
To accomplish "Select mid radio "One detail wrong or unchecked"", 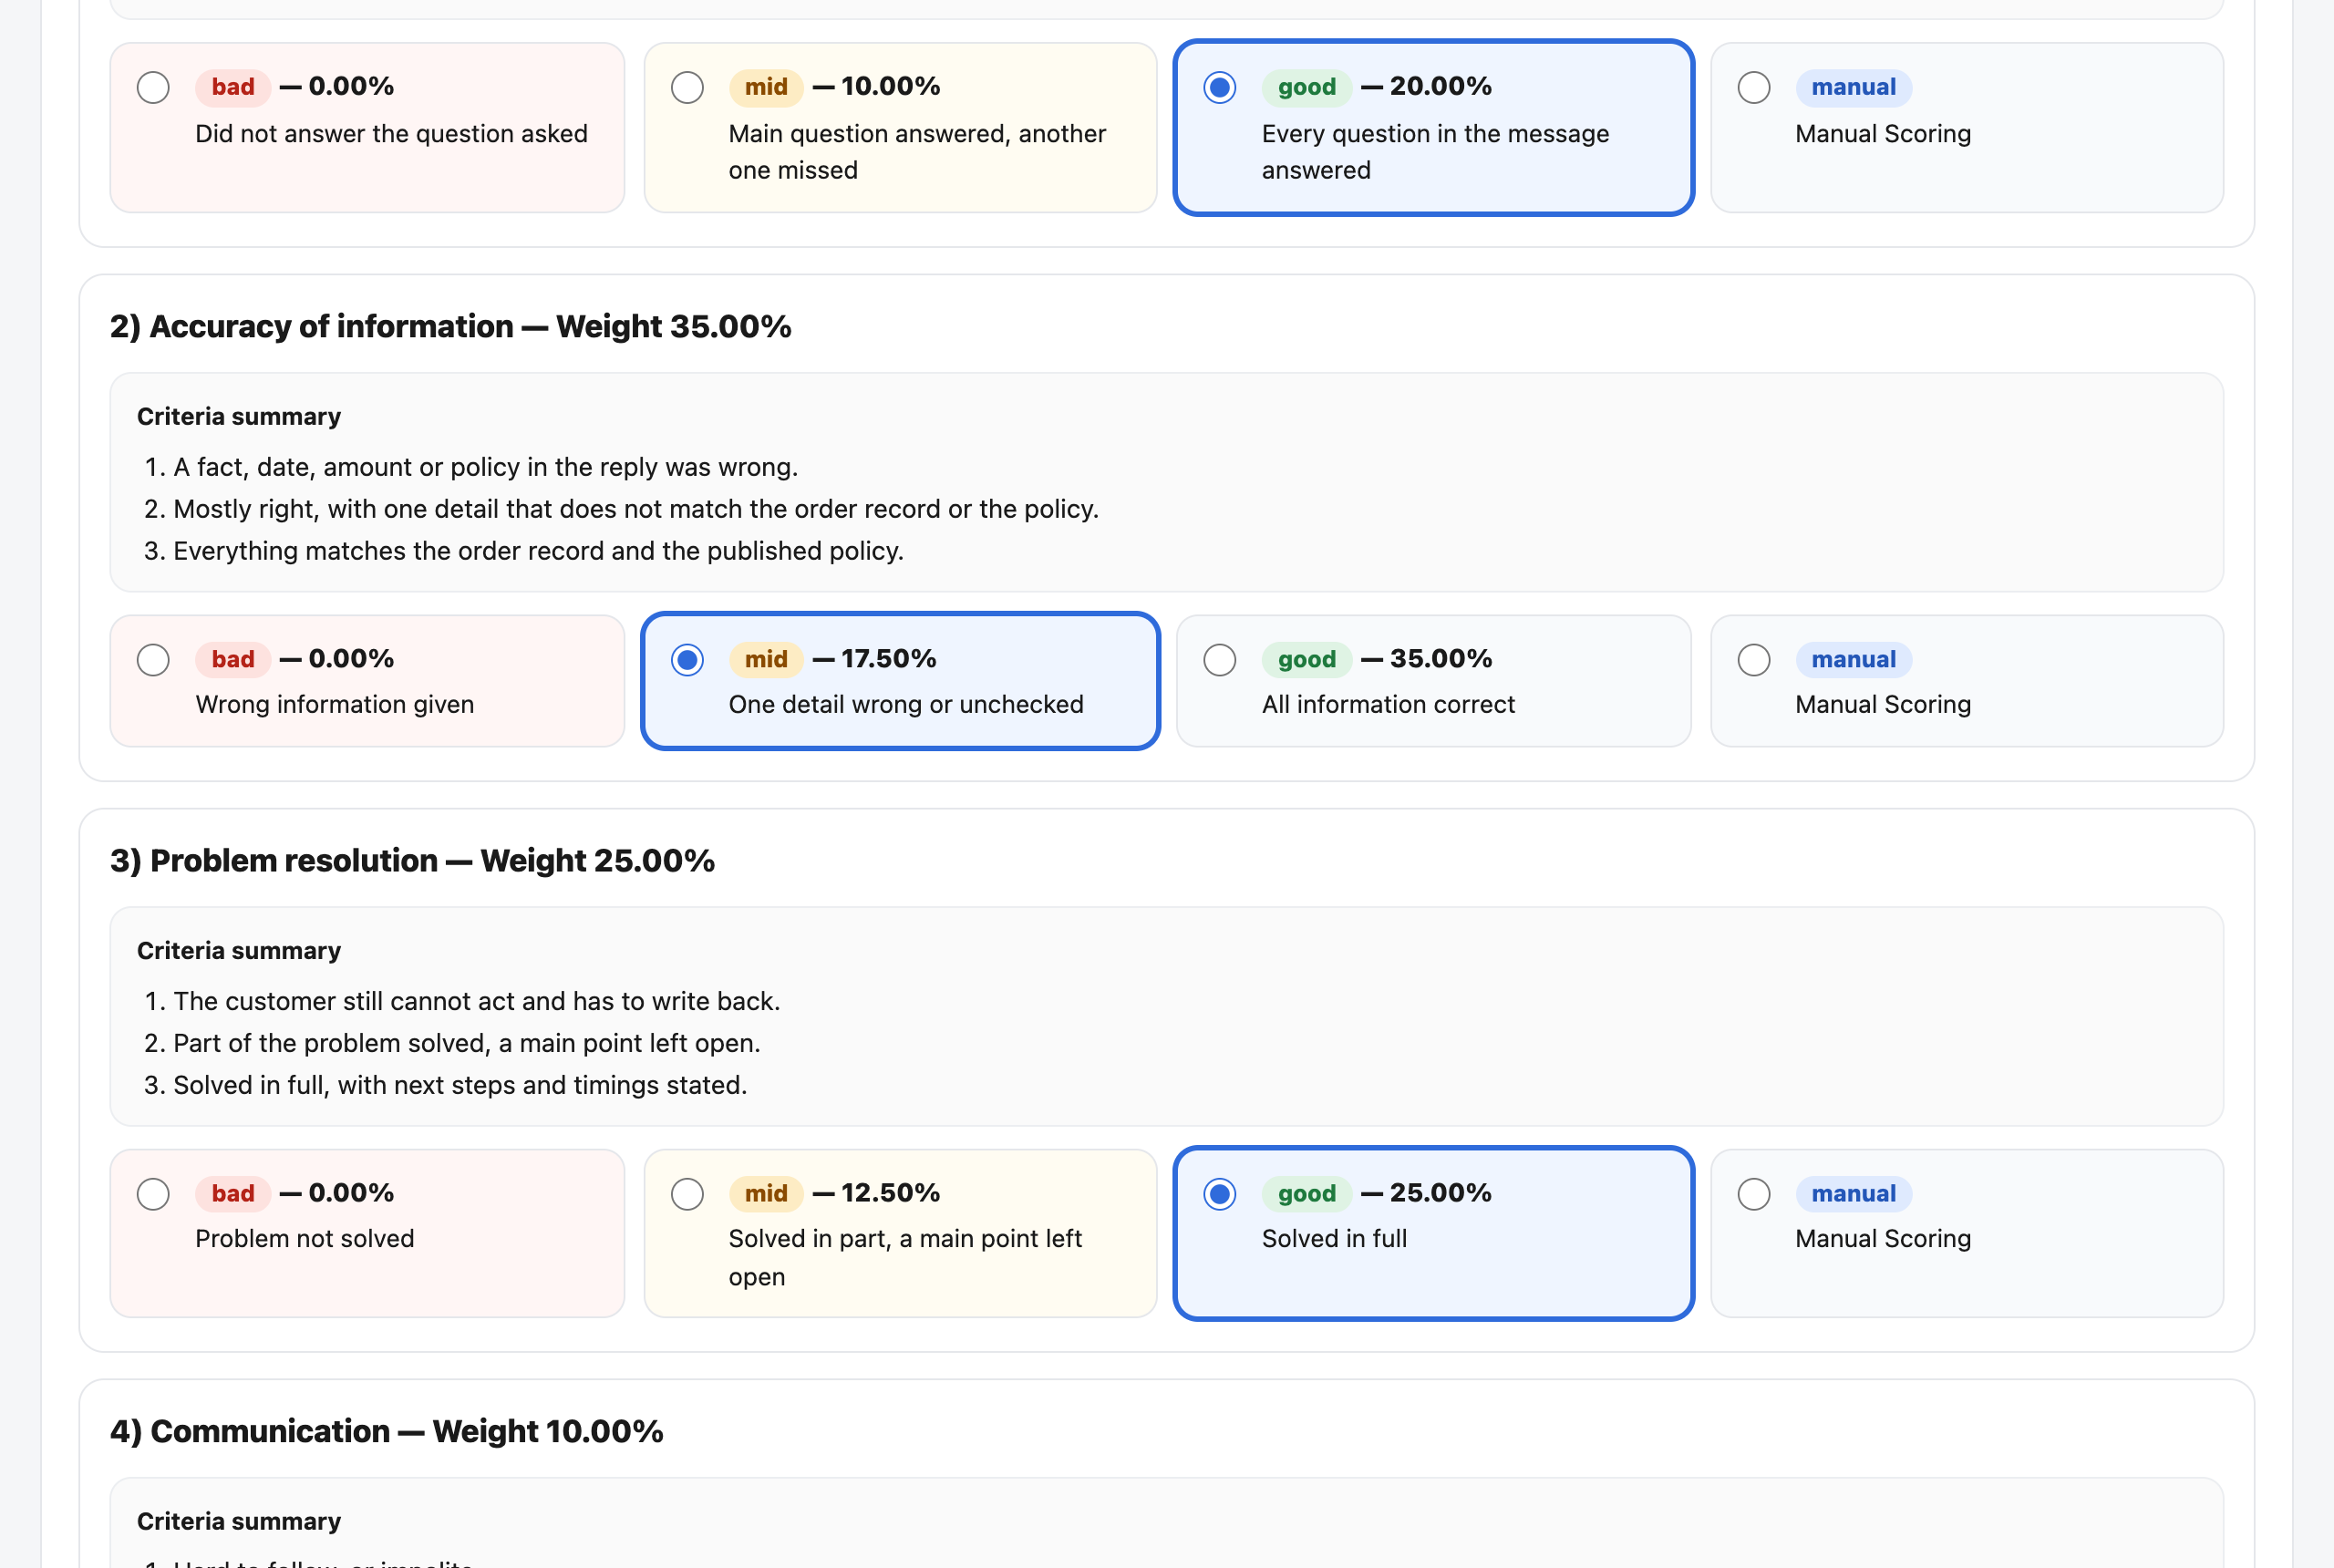I will pyautogui.click(x=687, y=660).
